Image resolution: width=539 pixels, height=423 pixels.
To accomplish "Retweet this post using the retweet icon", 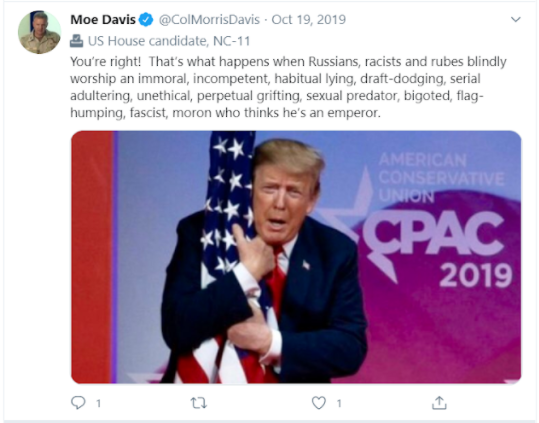I will tap(199, 403).
